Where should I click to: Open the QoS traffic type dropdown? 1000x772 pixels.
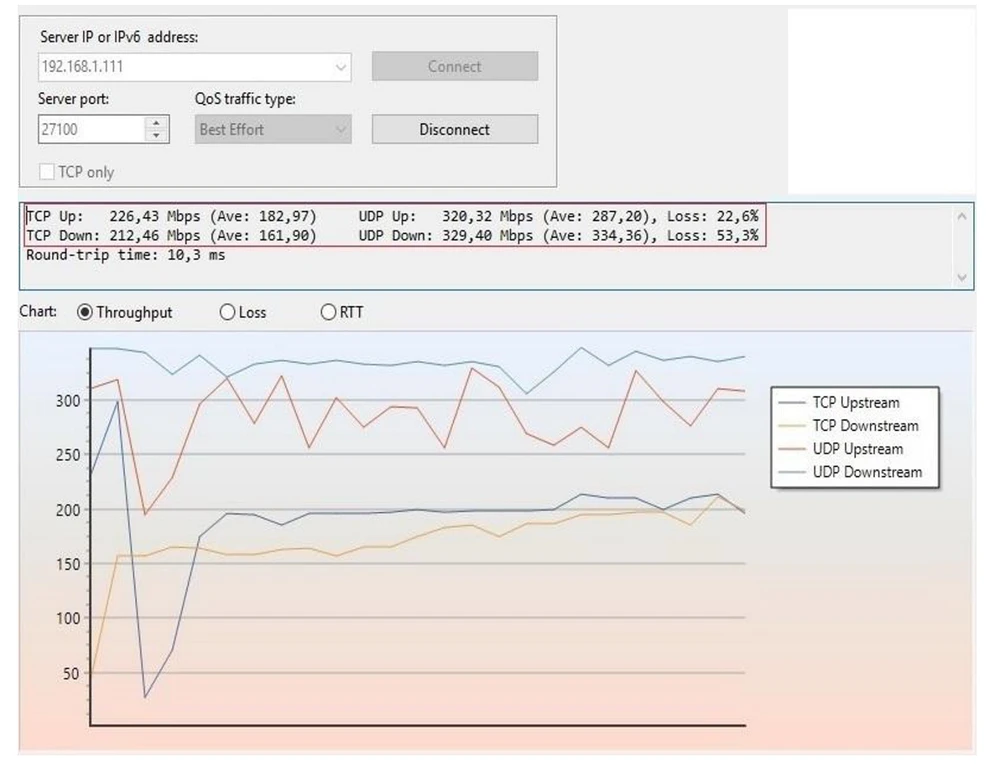(273, 129)
